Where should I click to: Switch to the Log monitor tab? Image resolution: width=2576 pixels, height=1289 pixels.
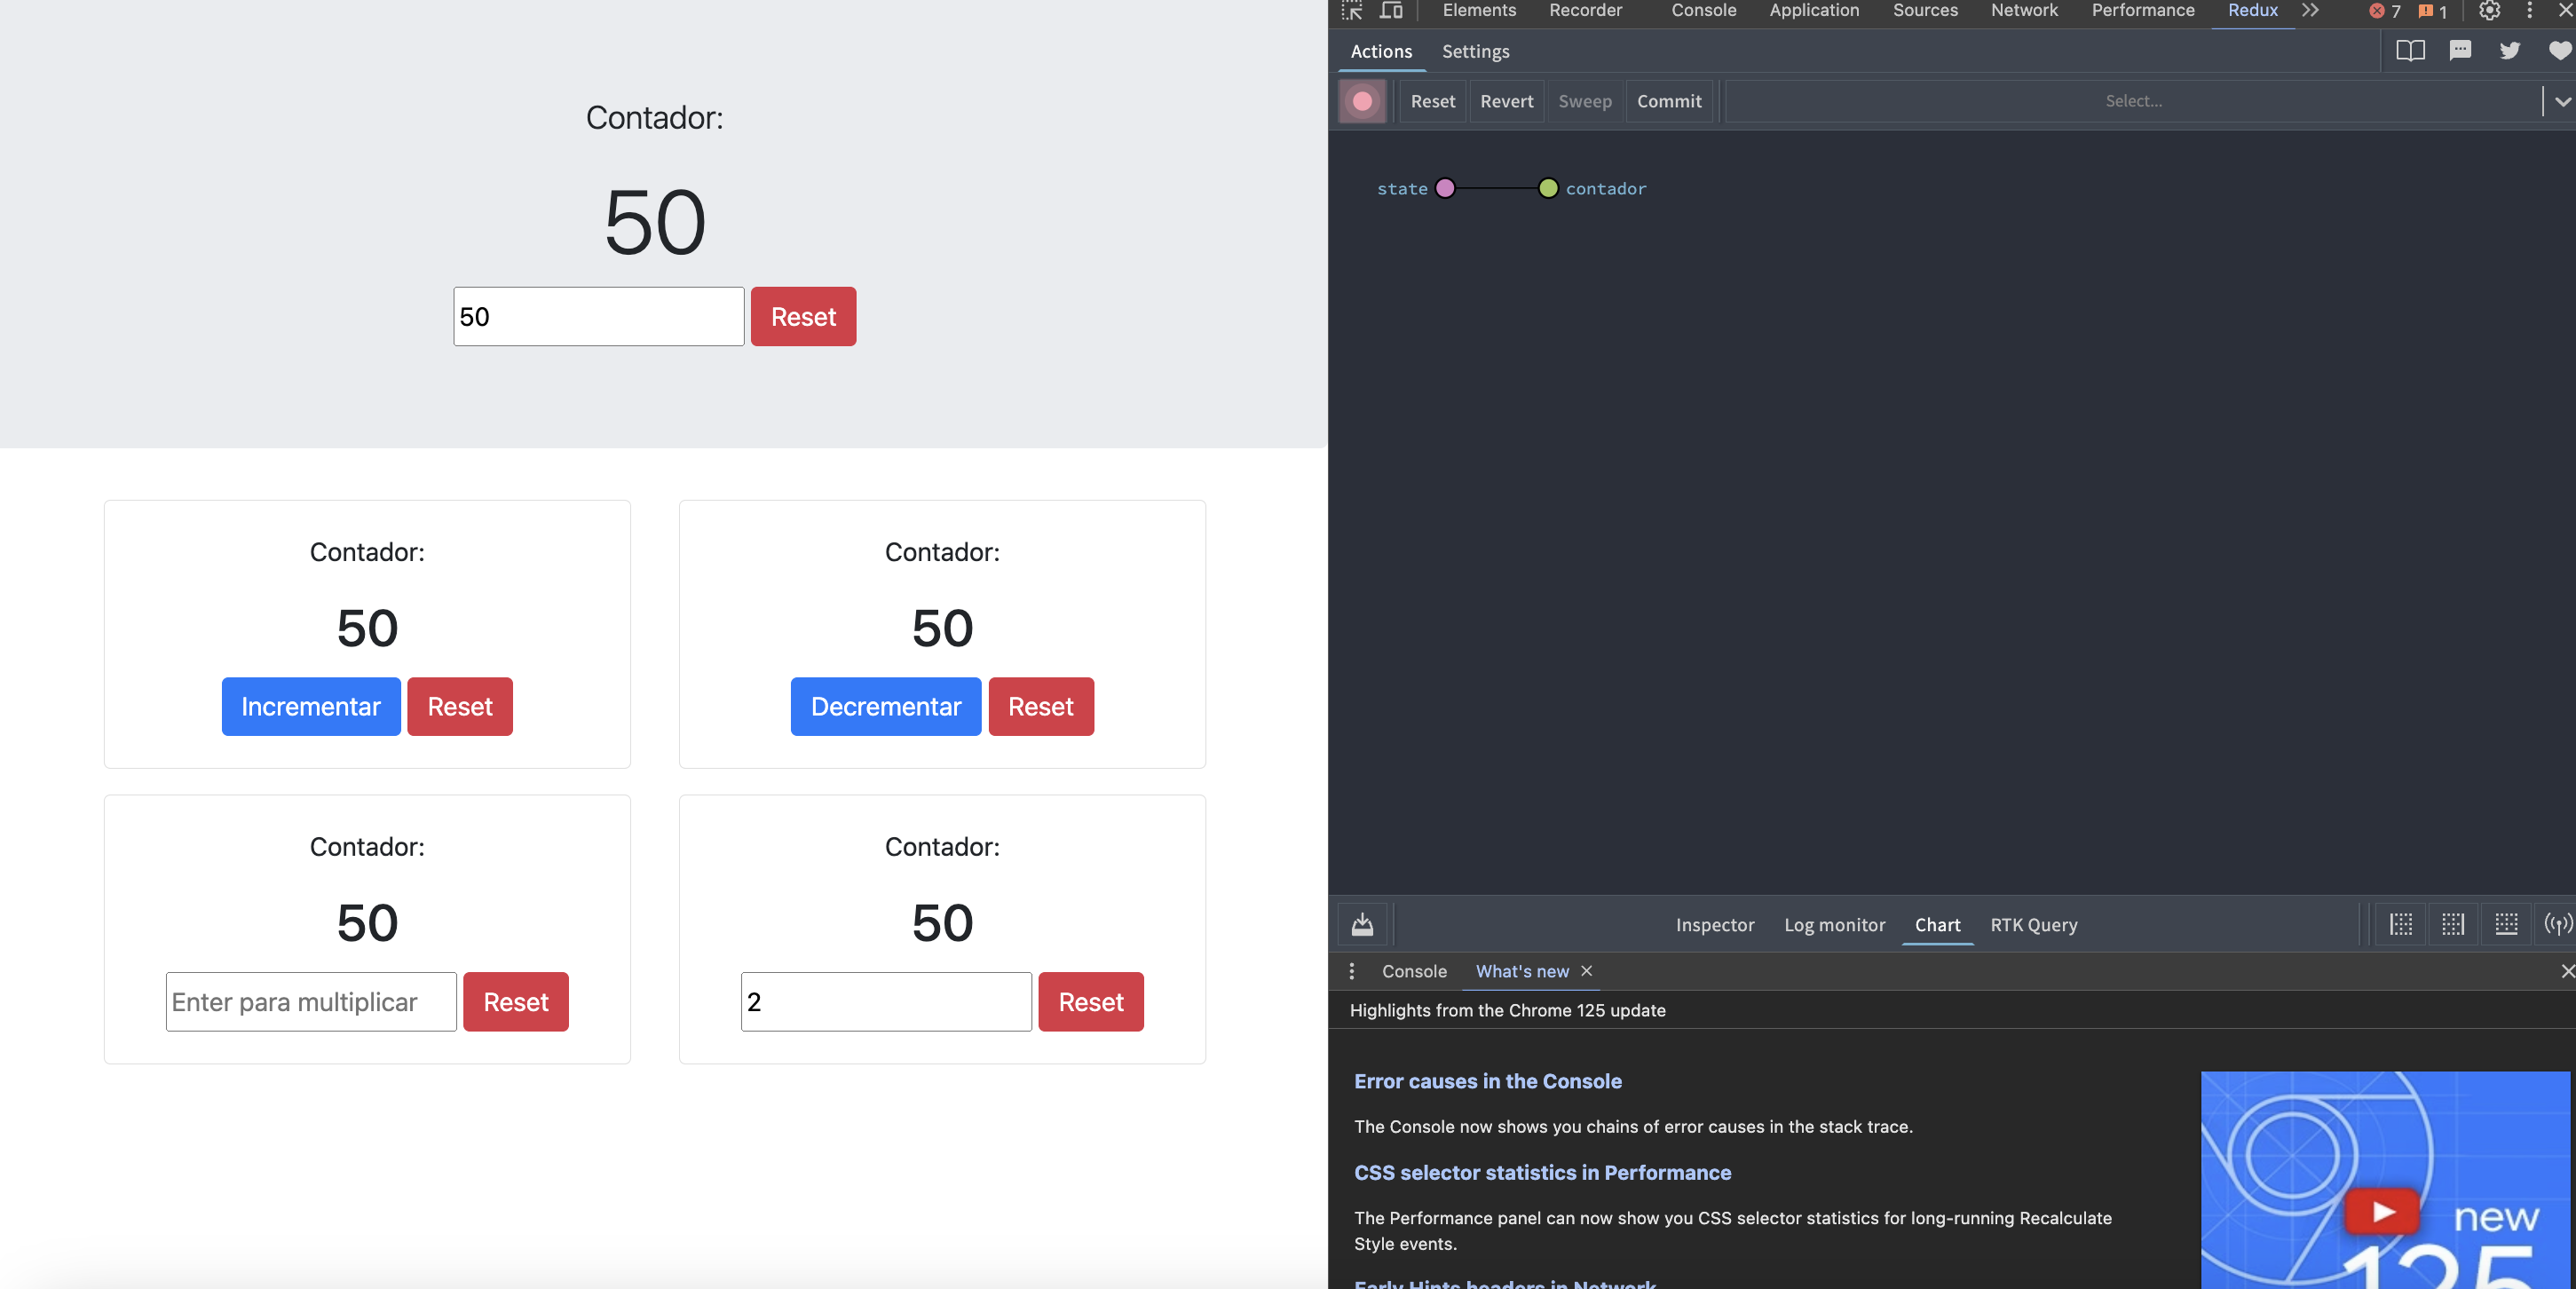click(x=1834, y=925)
